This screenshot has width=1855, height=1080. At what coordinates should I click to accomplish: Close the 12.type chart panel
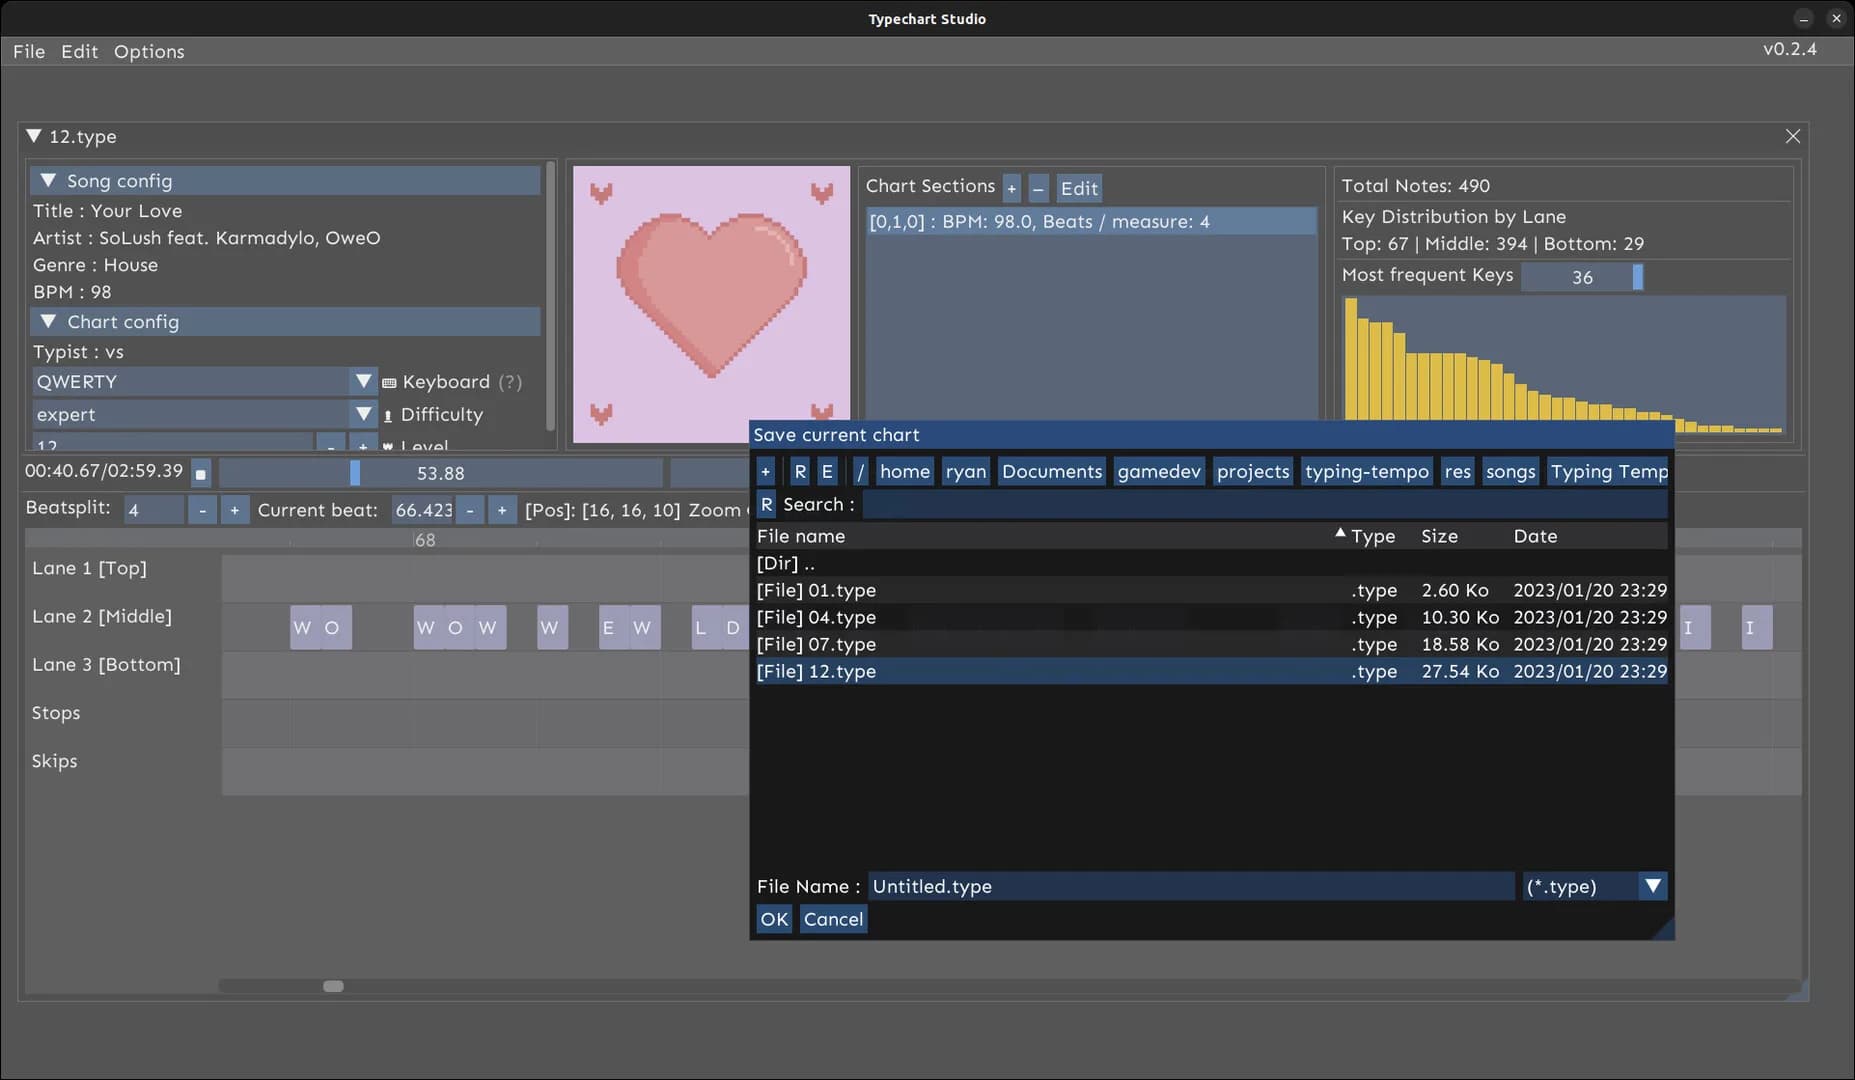tap(1793, 136)
